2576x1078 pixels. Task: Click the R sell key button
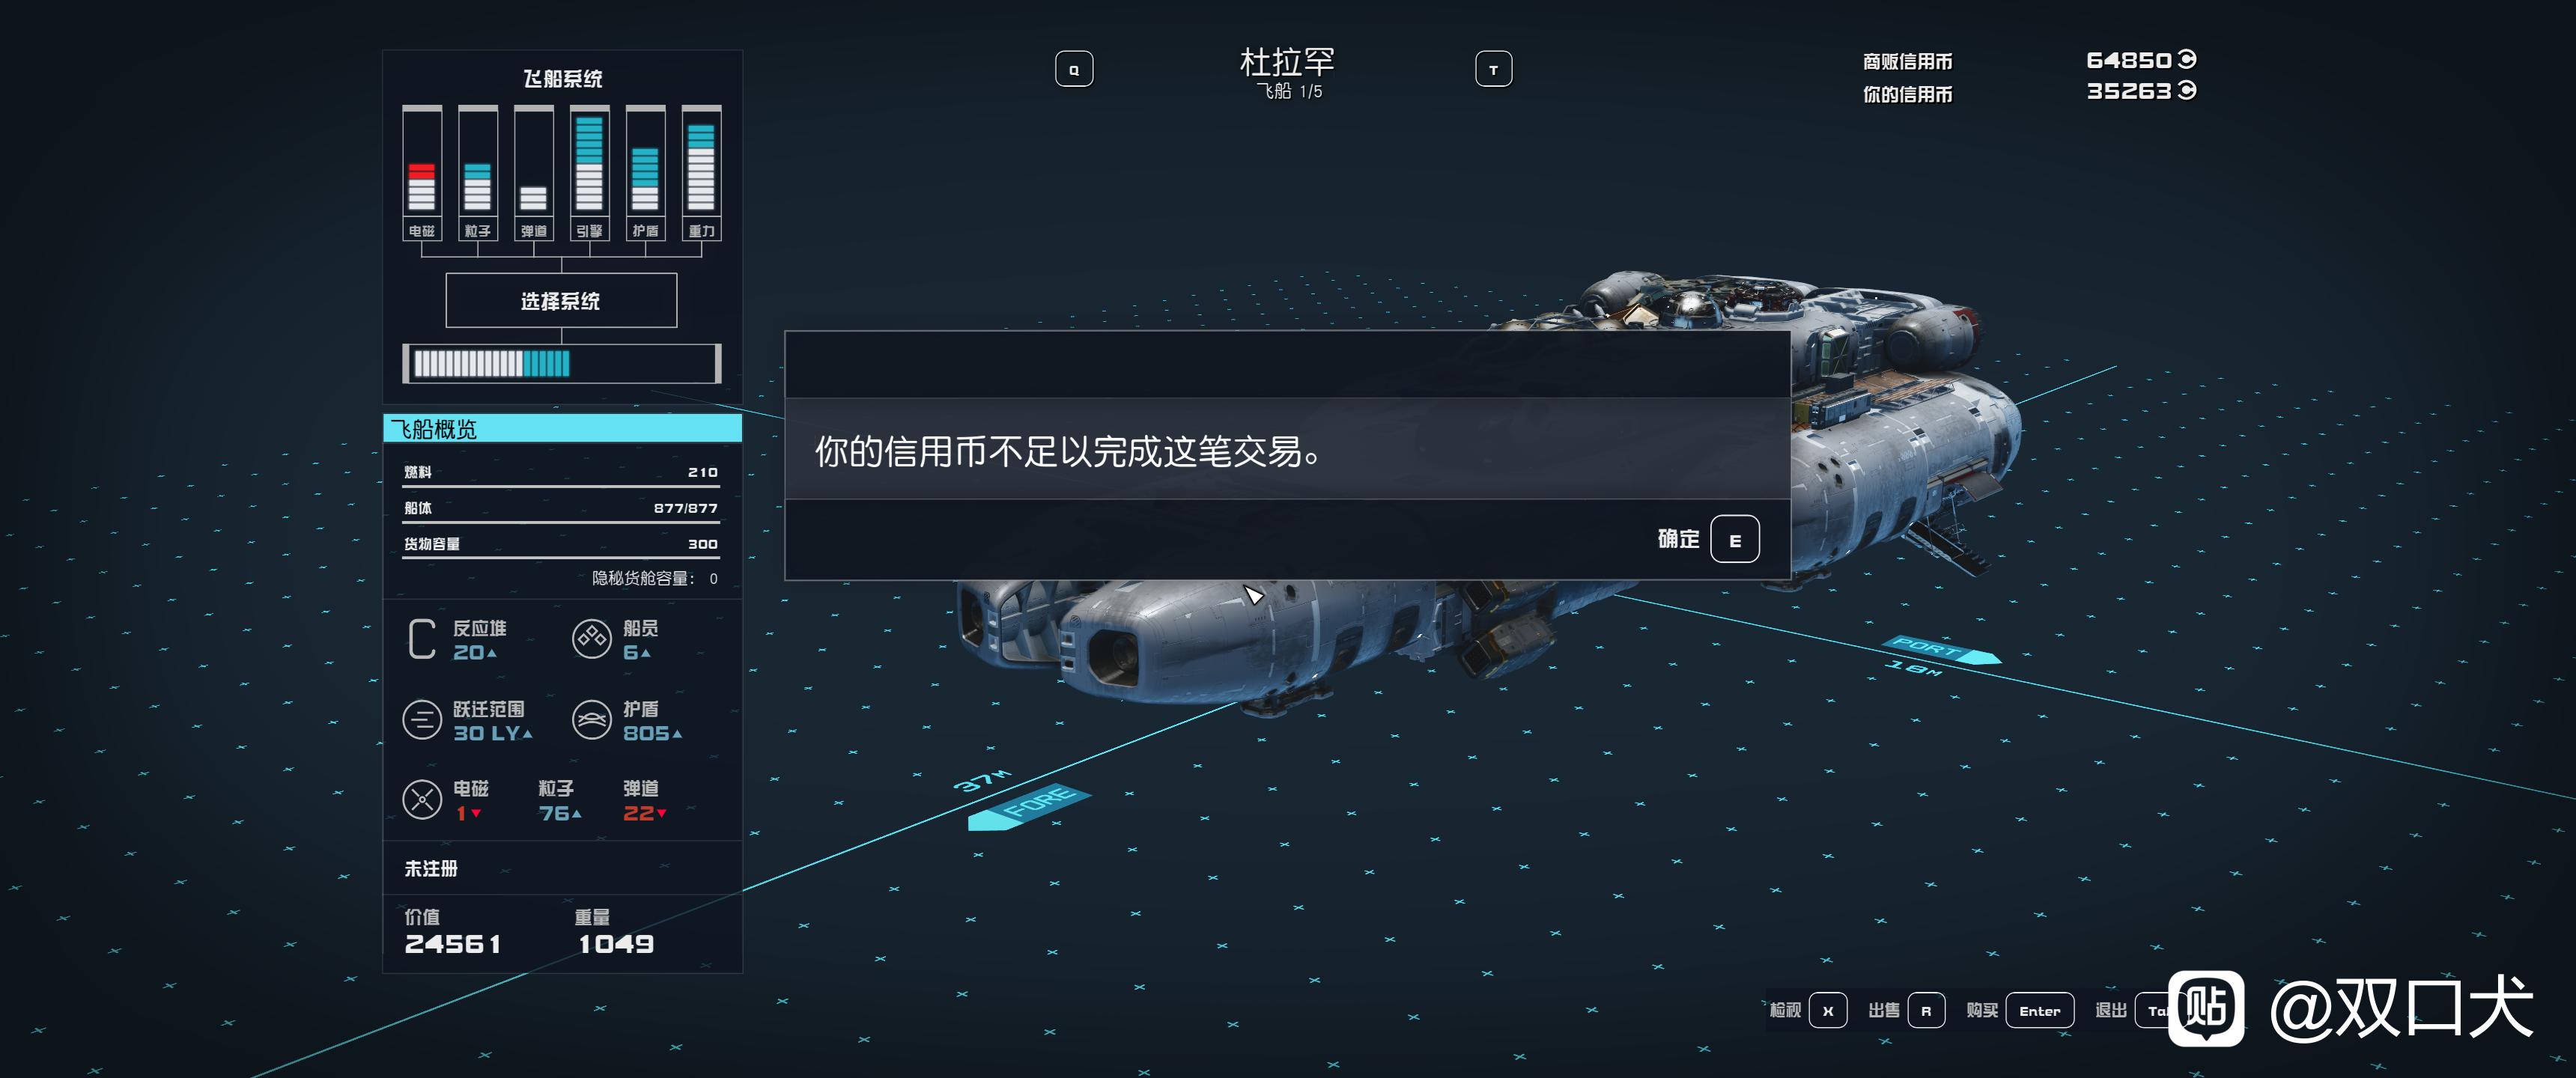[x=1925, y=1010]
